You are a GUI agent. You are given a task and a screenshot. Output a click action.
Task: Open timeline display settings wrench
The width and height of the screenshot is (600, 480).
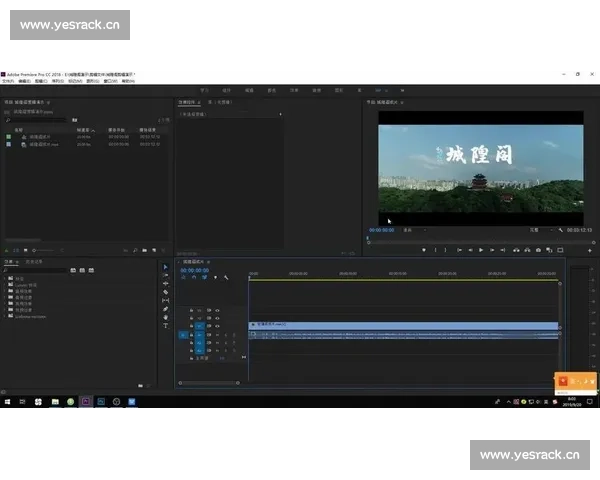pos(226,278)
